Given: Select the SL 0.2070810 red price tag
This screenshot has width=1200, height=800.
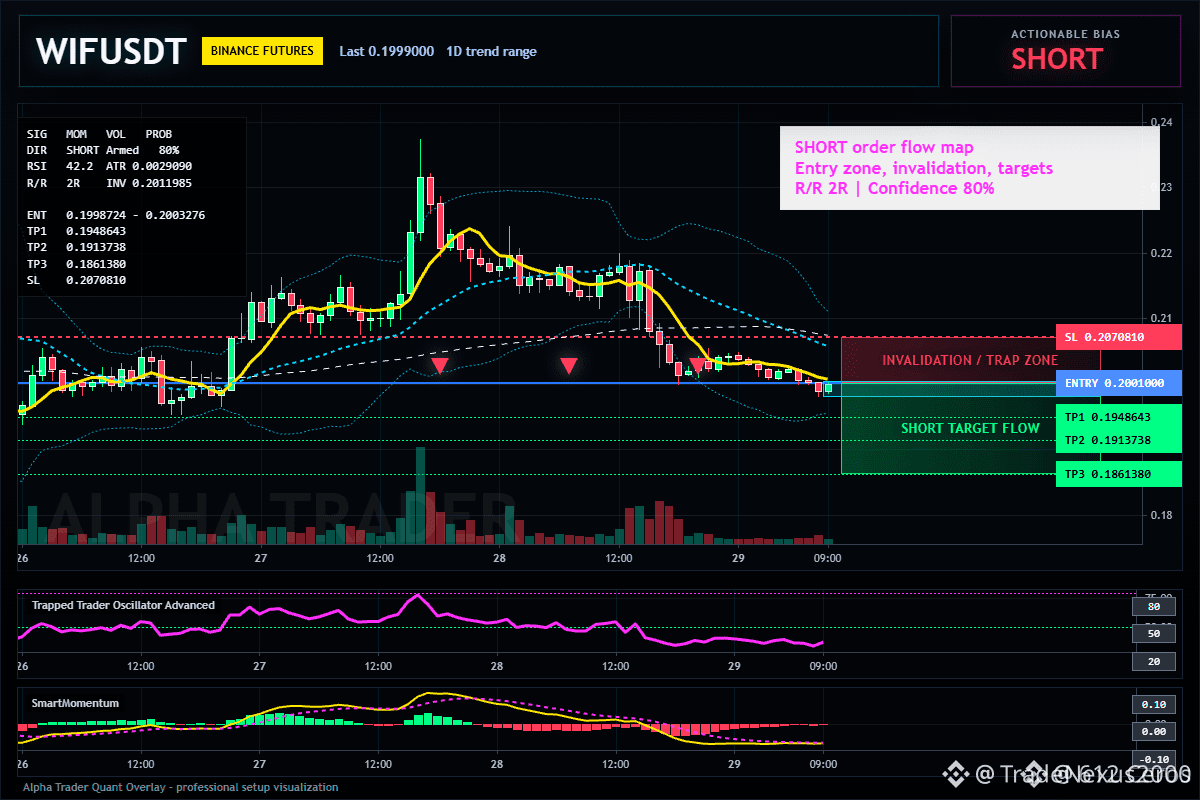Looking at the screenshot, I should click(1118, 337).
